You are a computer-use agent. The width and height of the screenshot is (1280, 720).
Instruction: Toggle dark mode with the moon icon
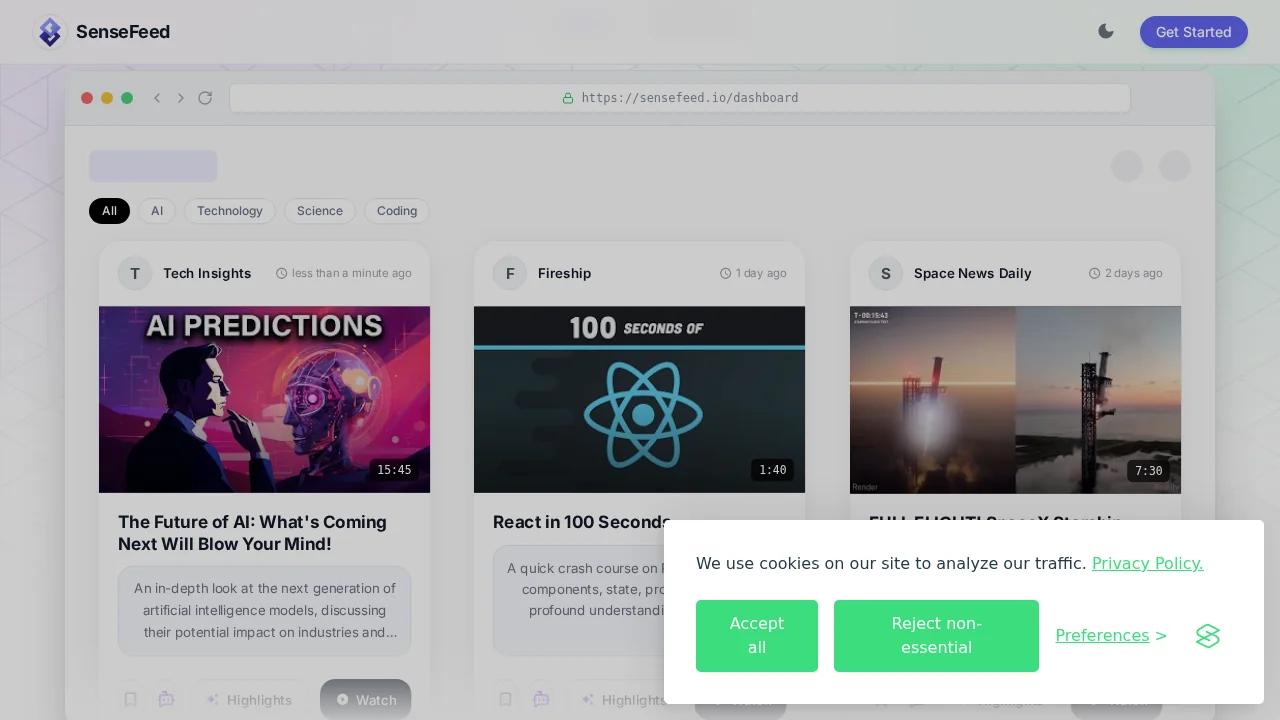tap(1106, 31)
